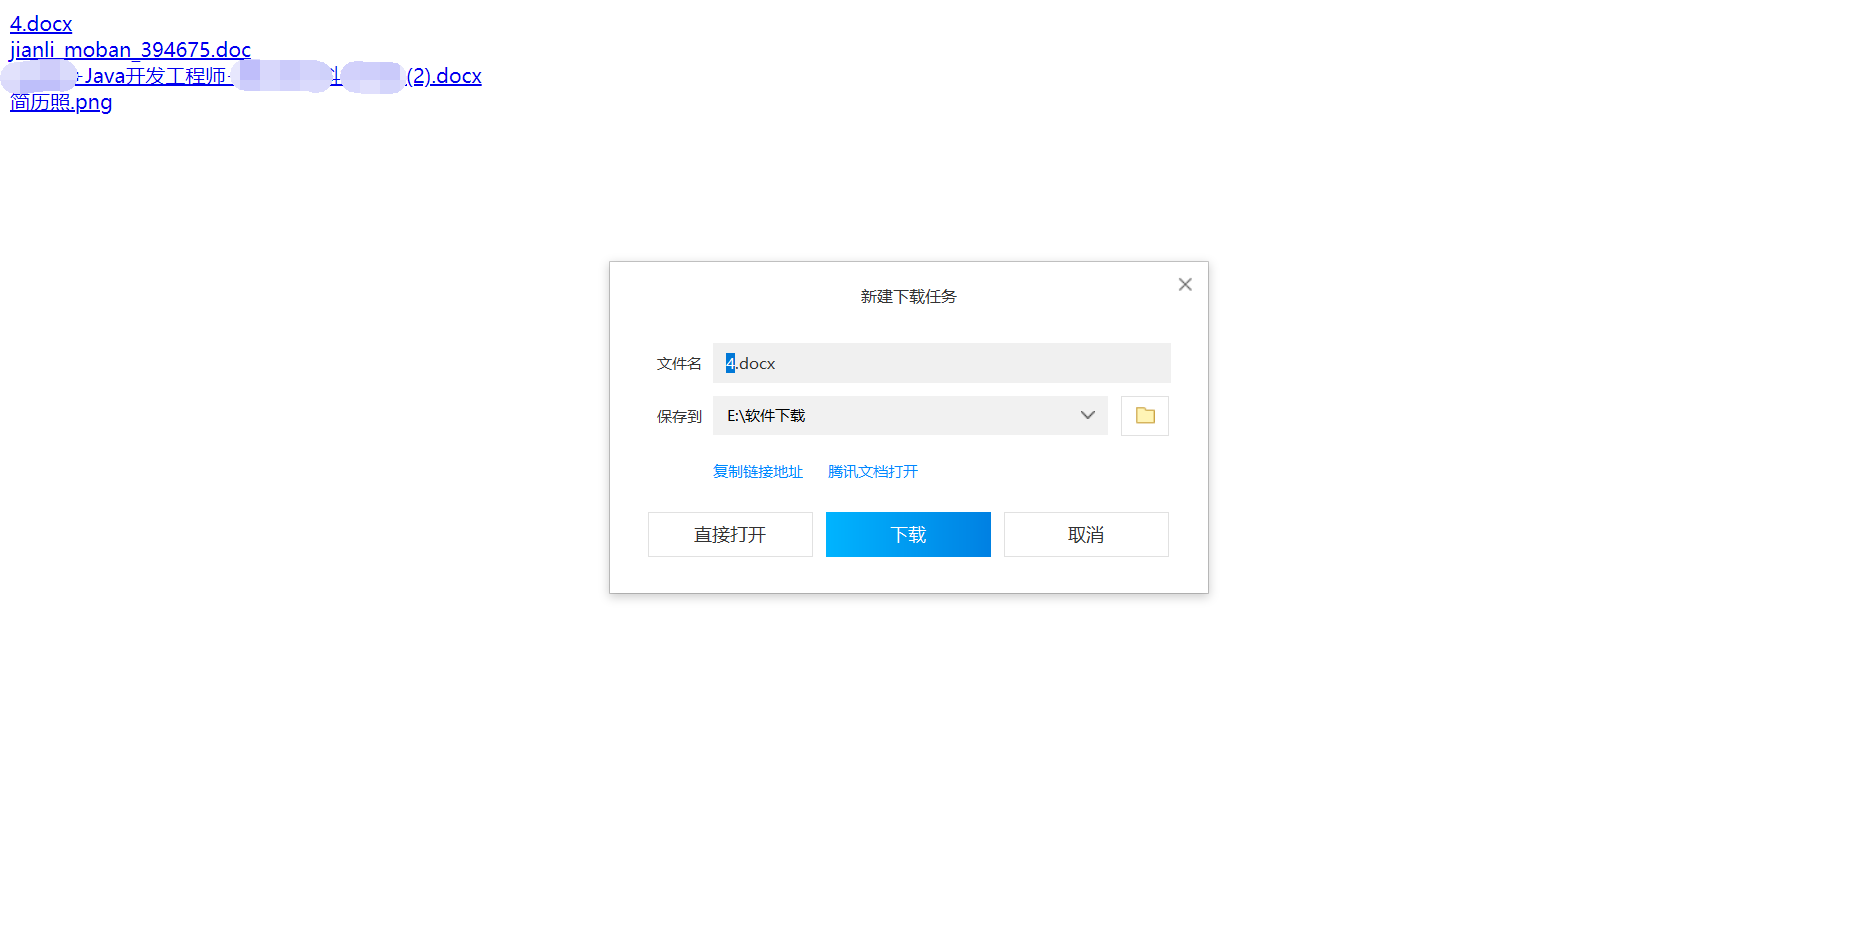Open the jianli_moban_394675.doc link

129,49
